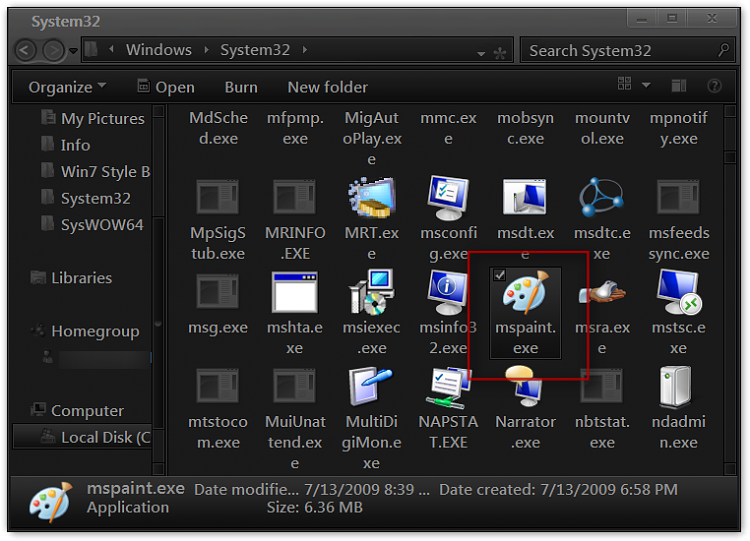
Task: Select the ndadmin.exe server icon
Action: 676,386
